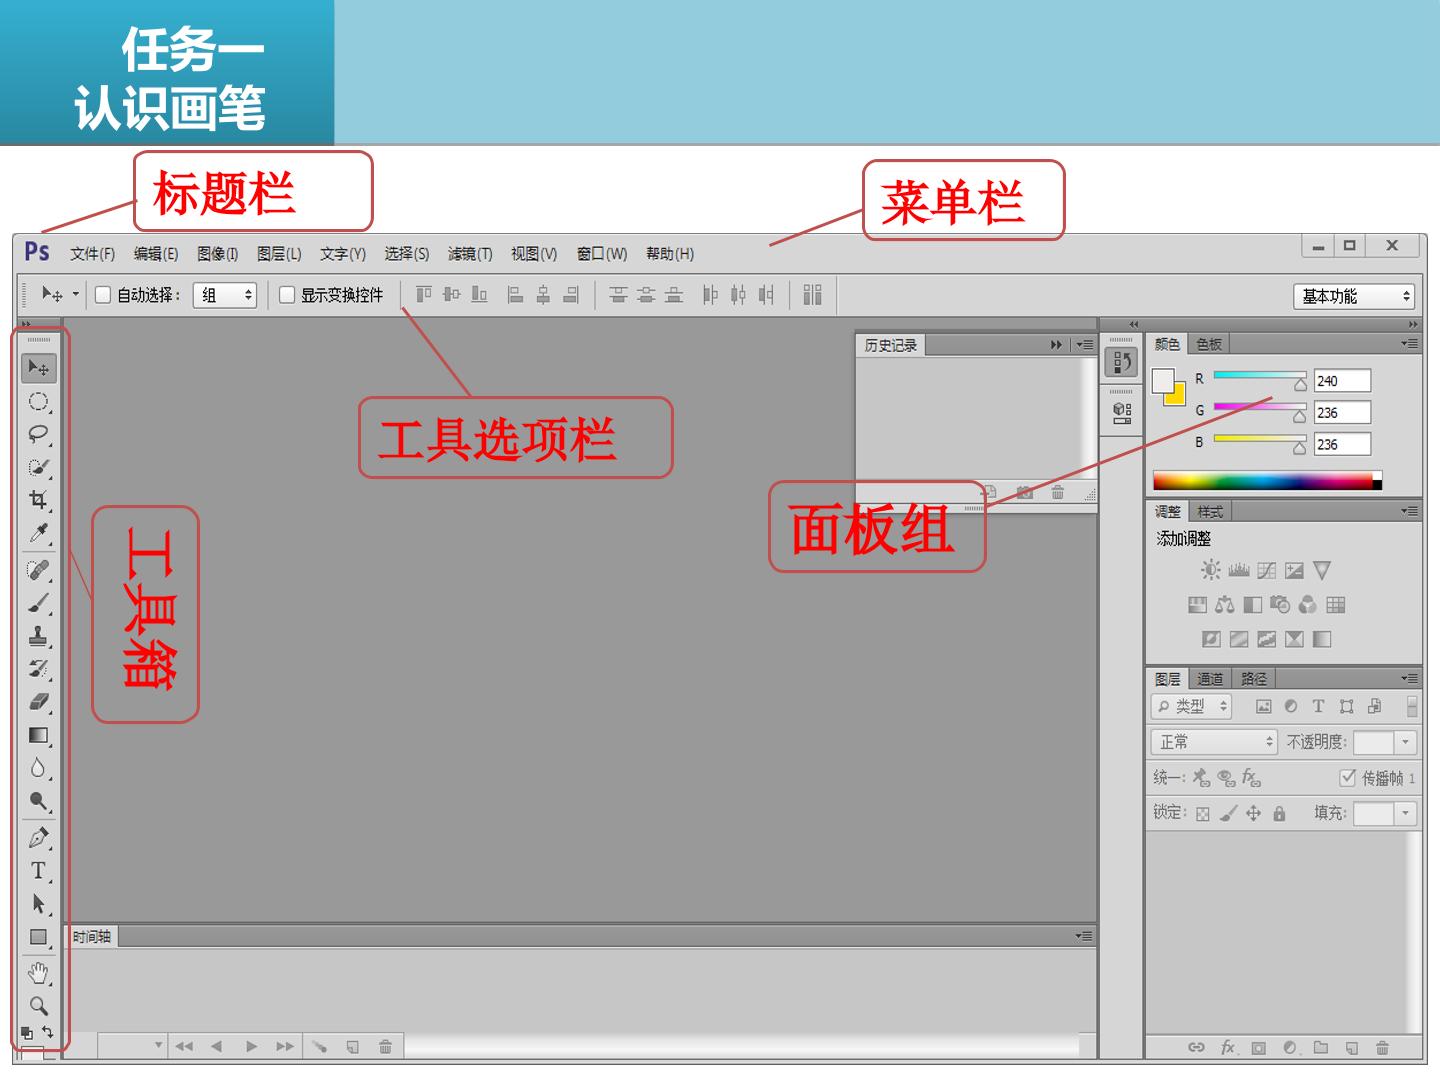Toggle lock image pixels brush icon

point(1229,813)
